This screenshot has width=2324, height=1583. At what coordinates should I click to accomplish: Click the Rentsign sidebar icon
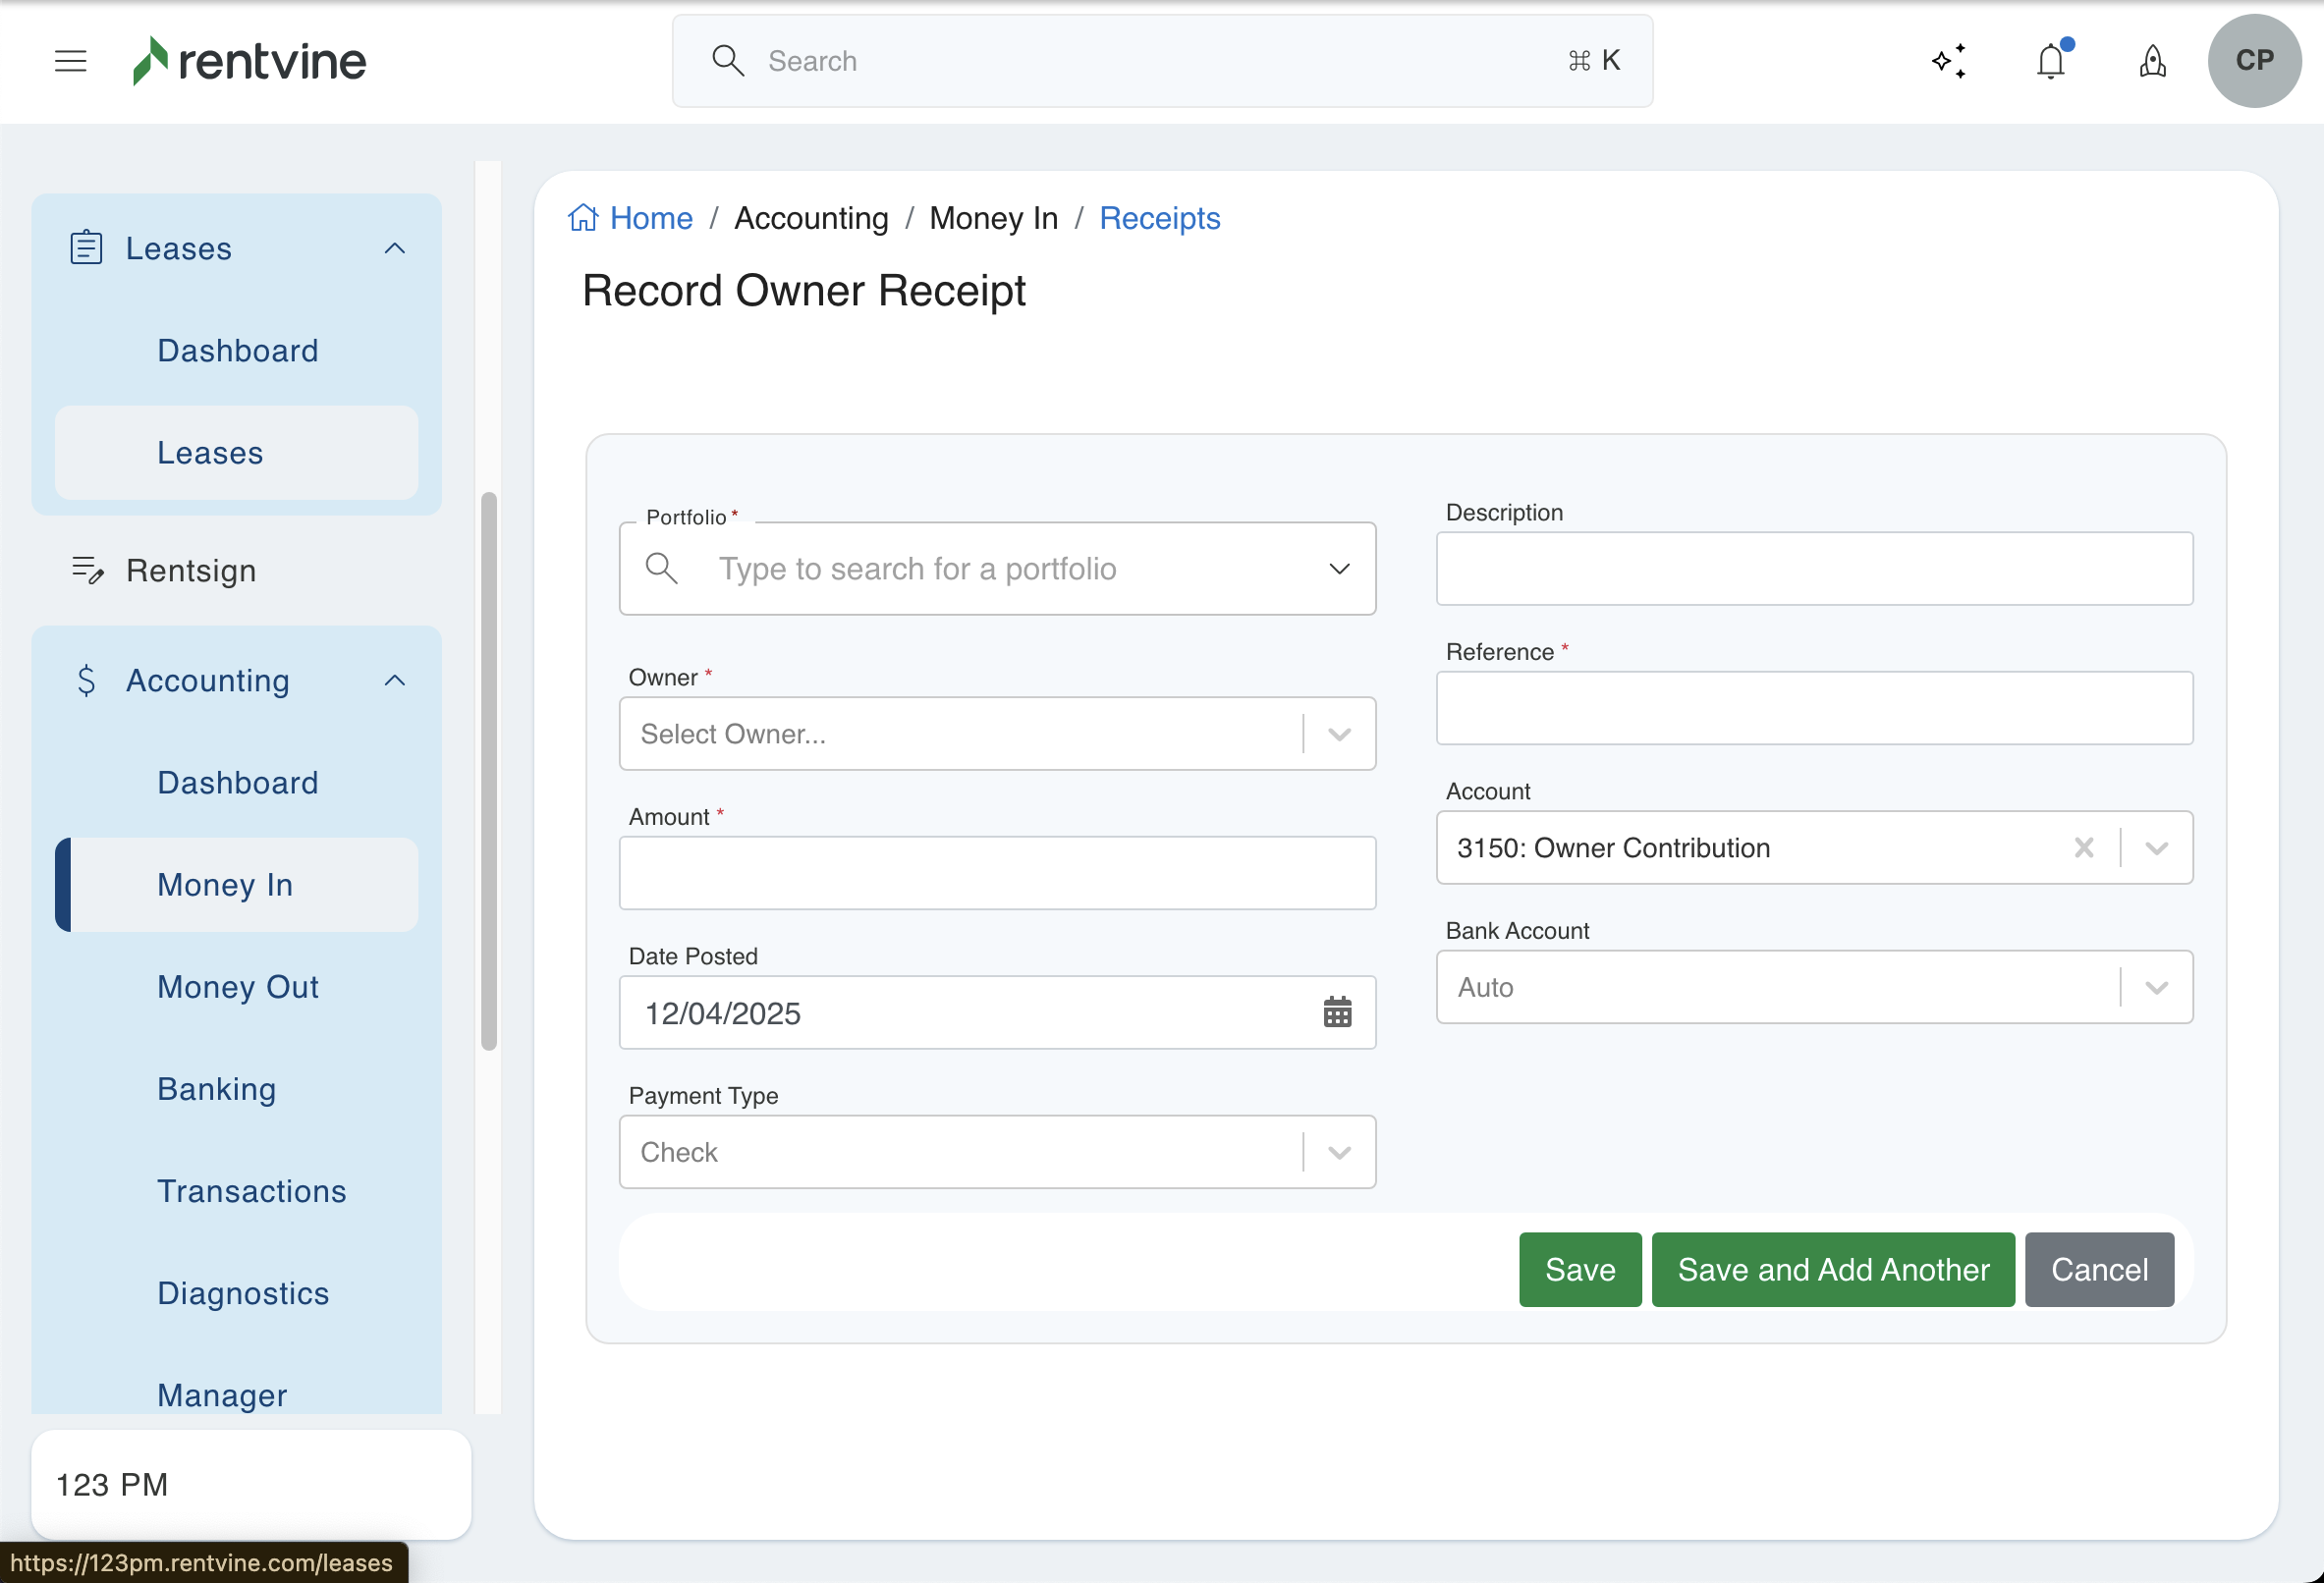click(87, 570)
